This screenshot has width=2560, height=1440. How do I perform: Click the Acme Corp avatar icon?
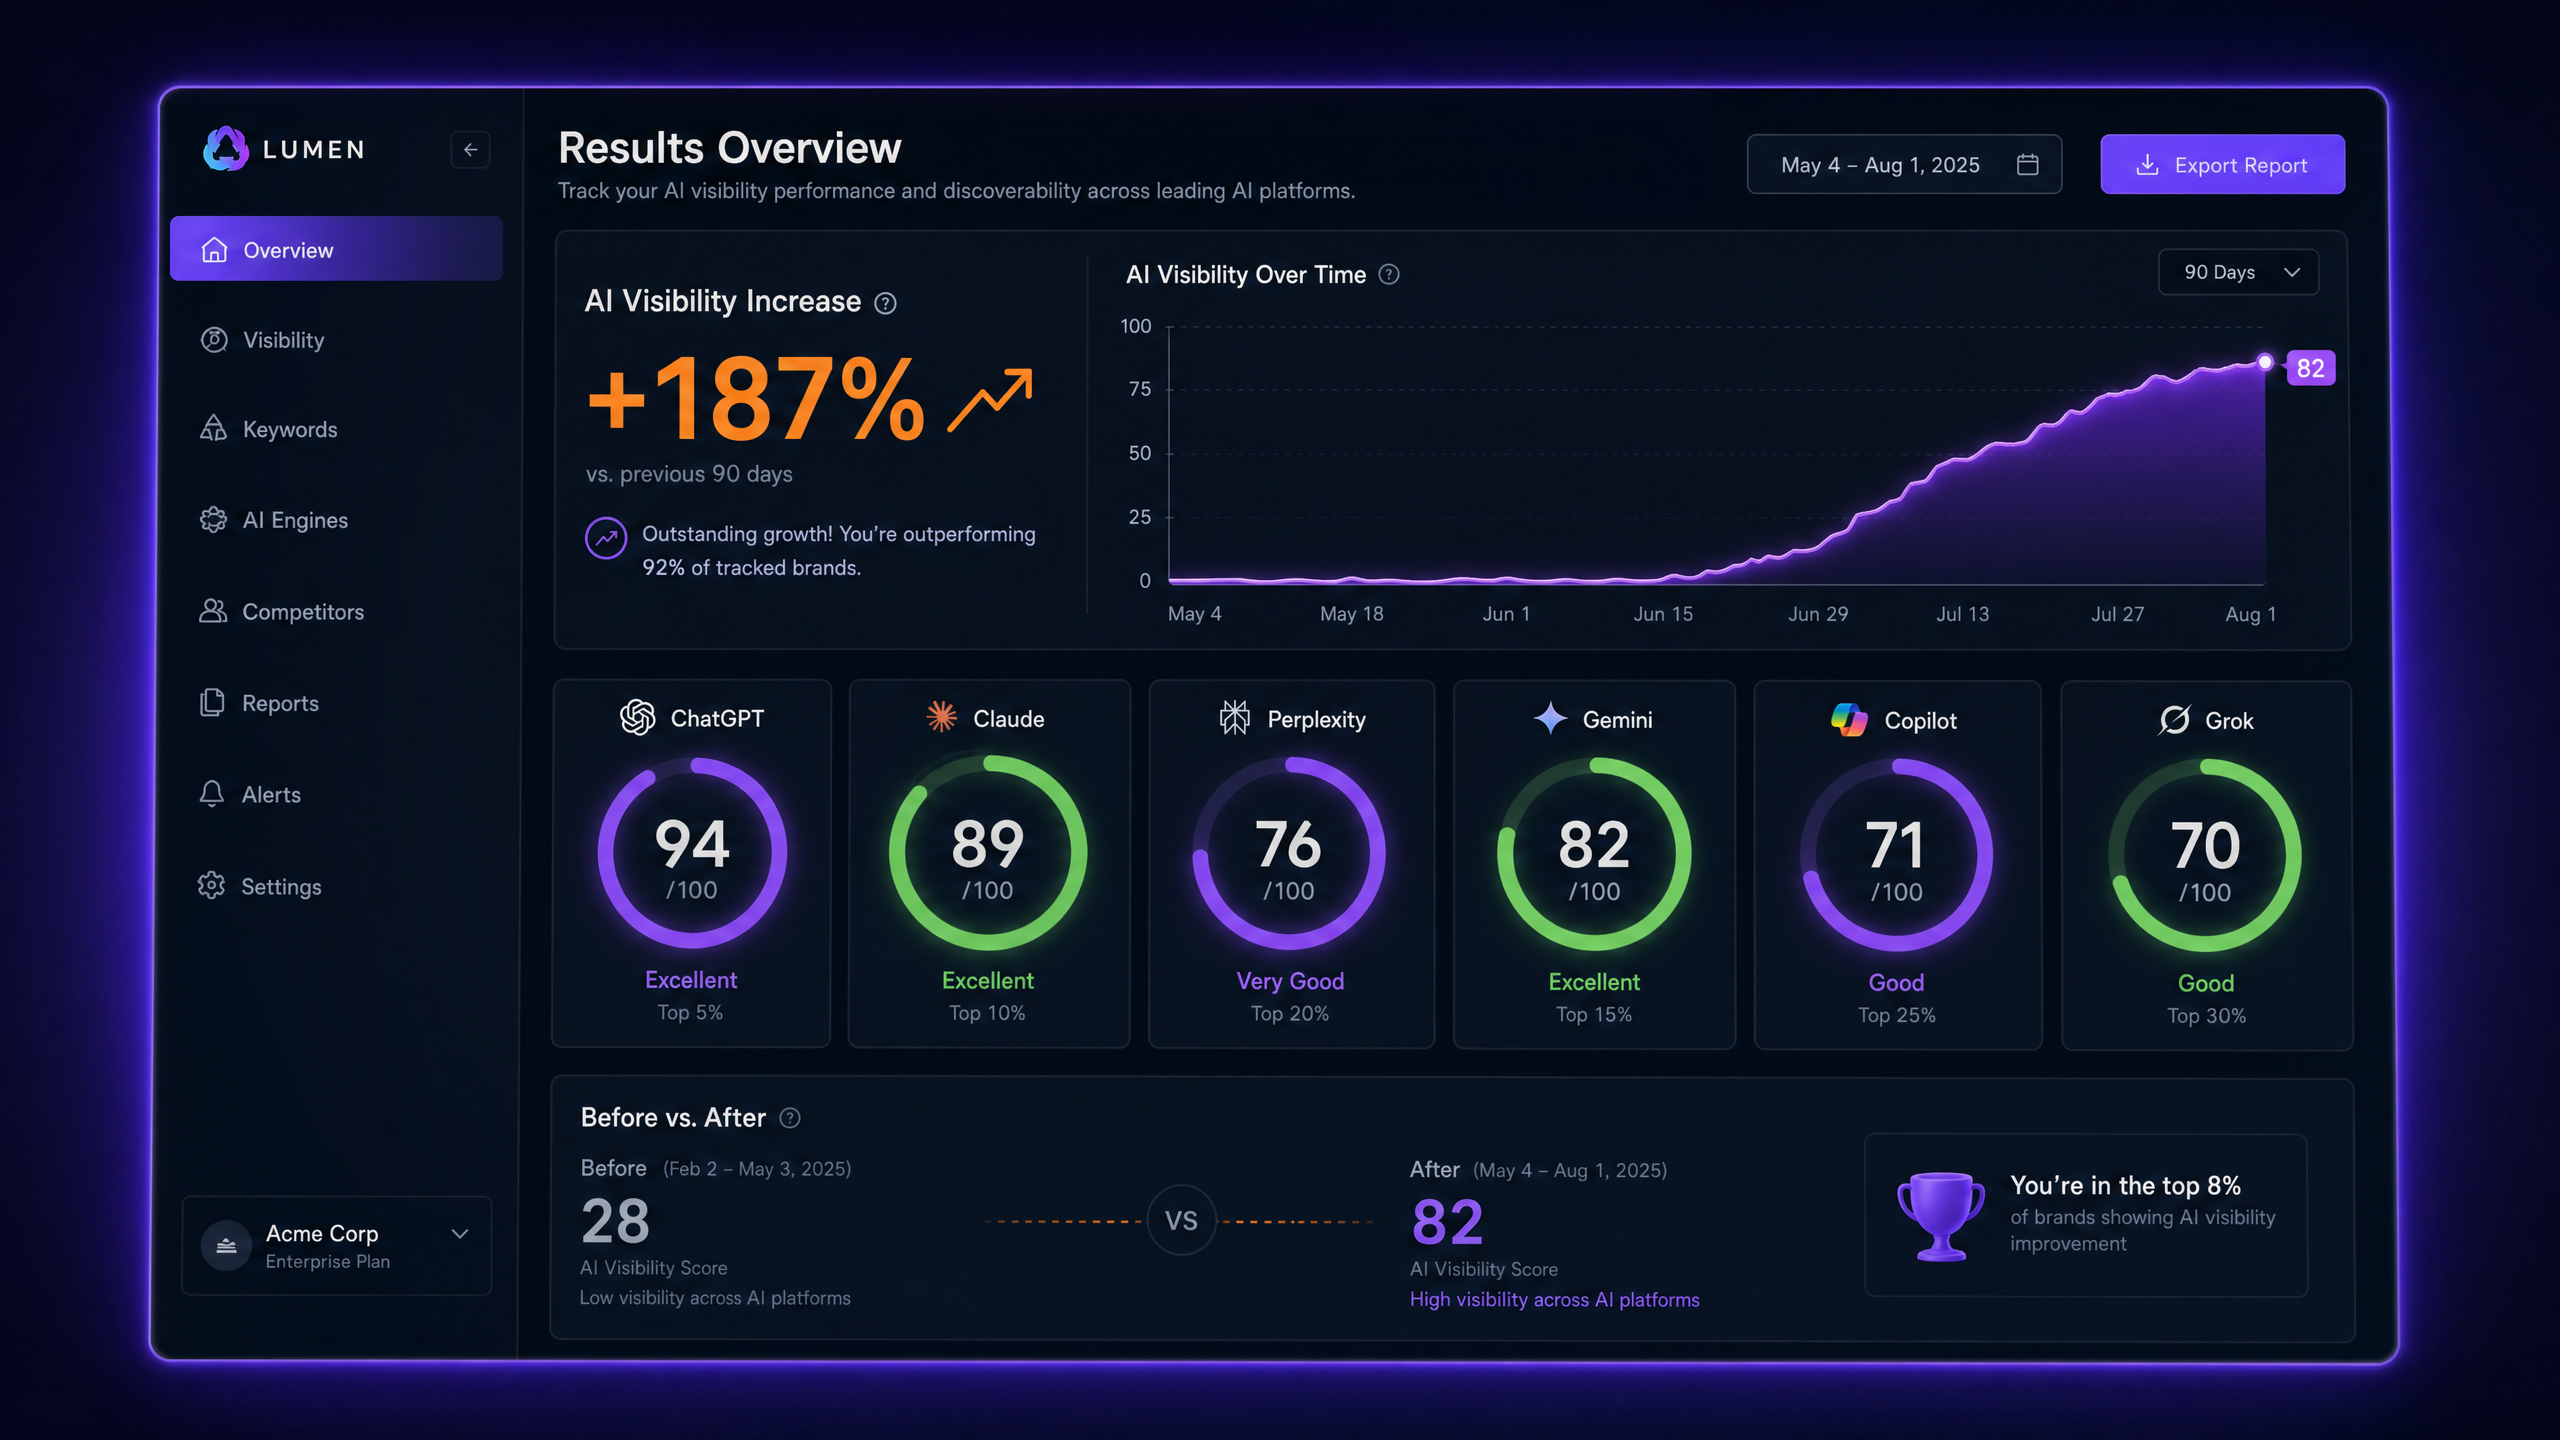(226, 1245)
